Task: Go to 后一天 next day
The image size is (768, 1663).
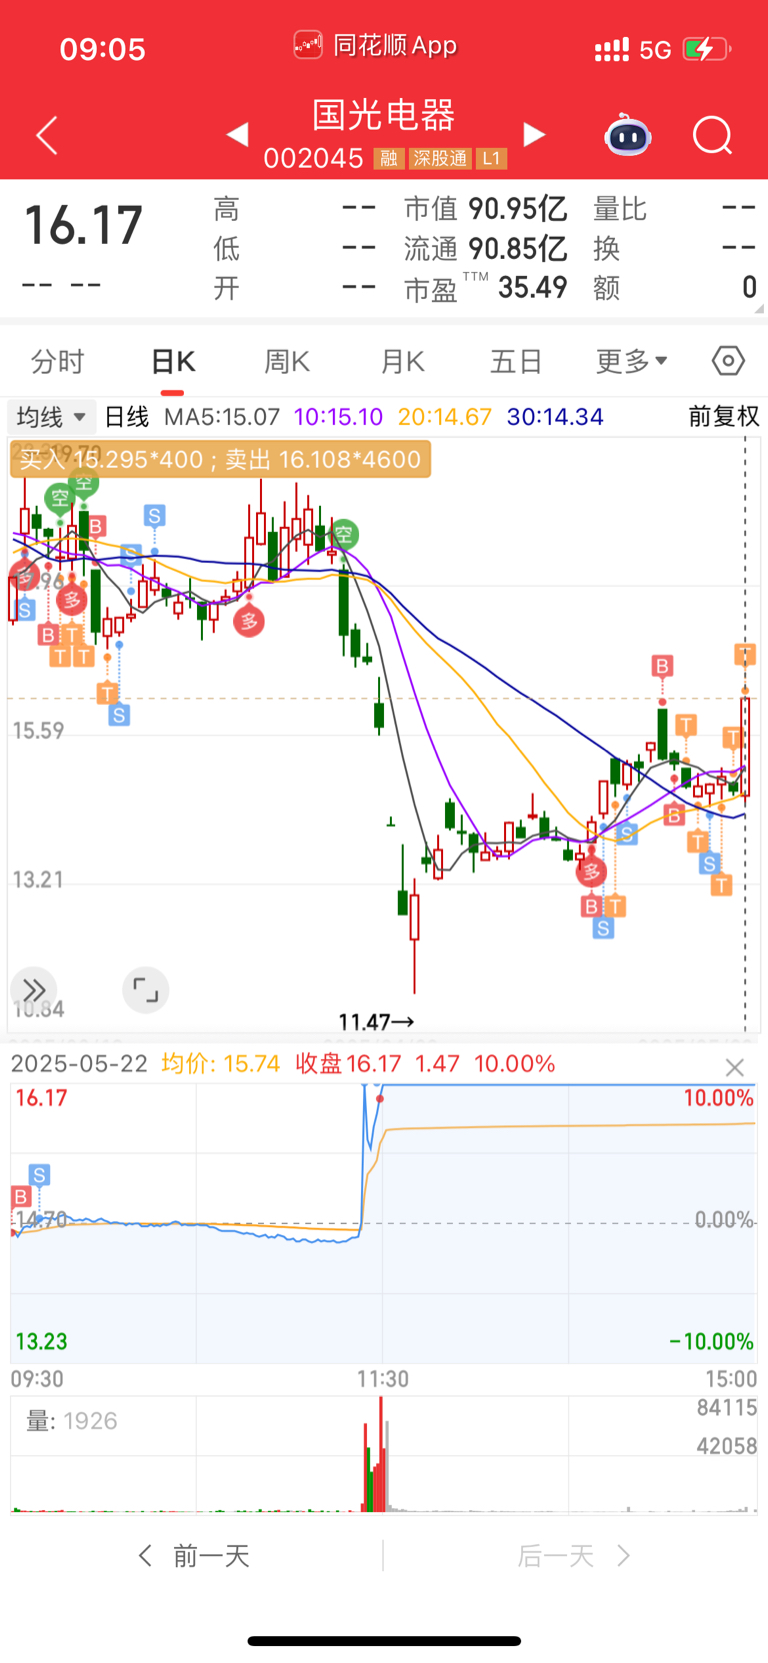Action: [x=574, y=1555]
